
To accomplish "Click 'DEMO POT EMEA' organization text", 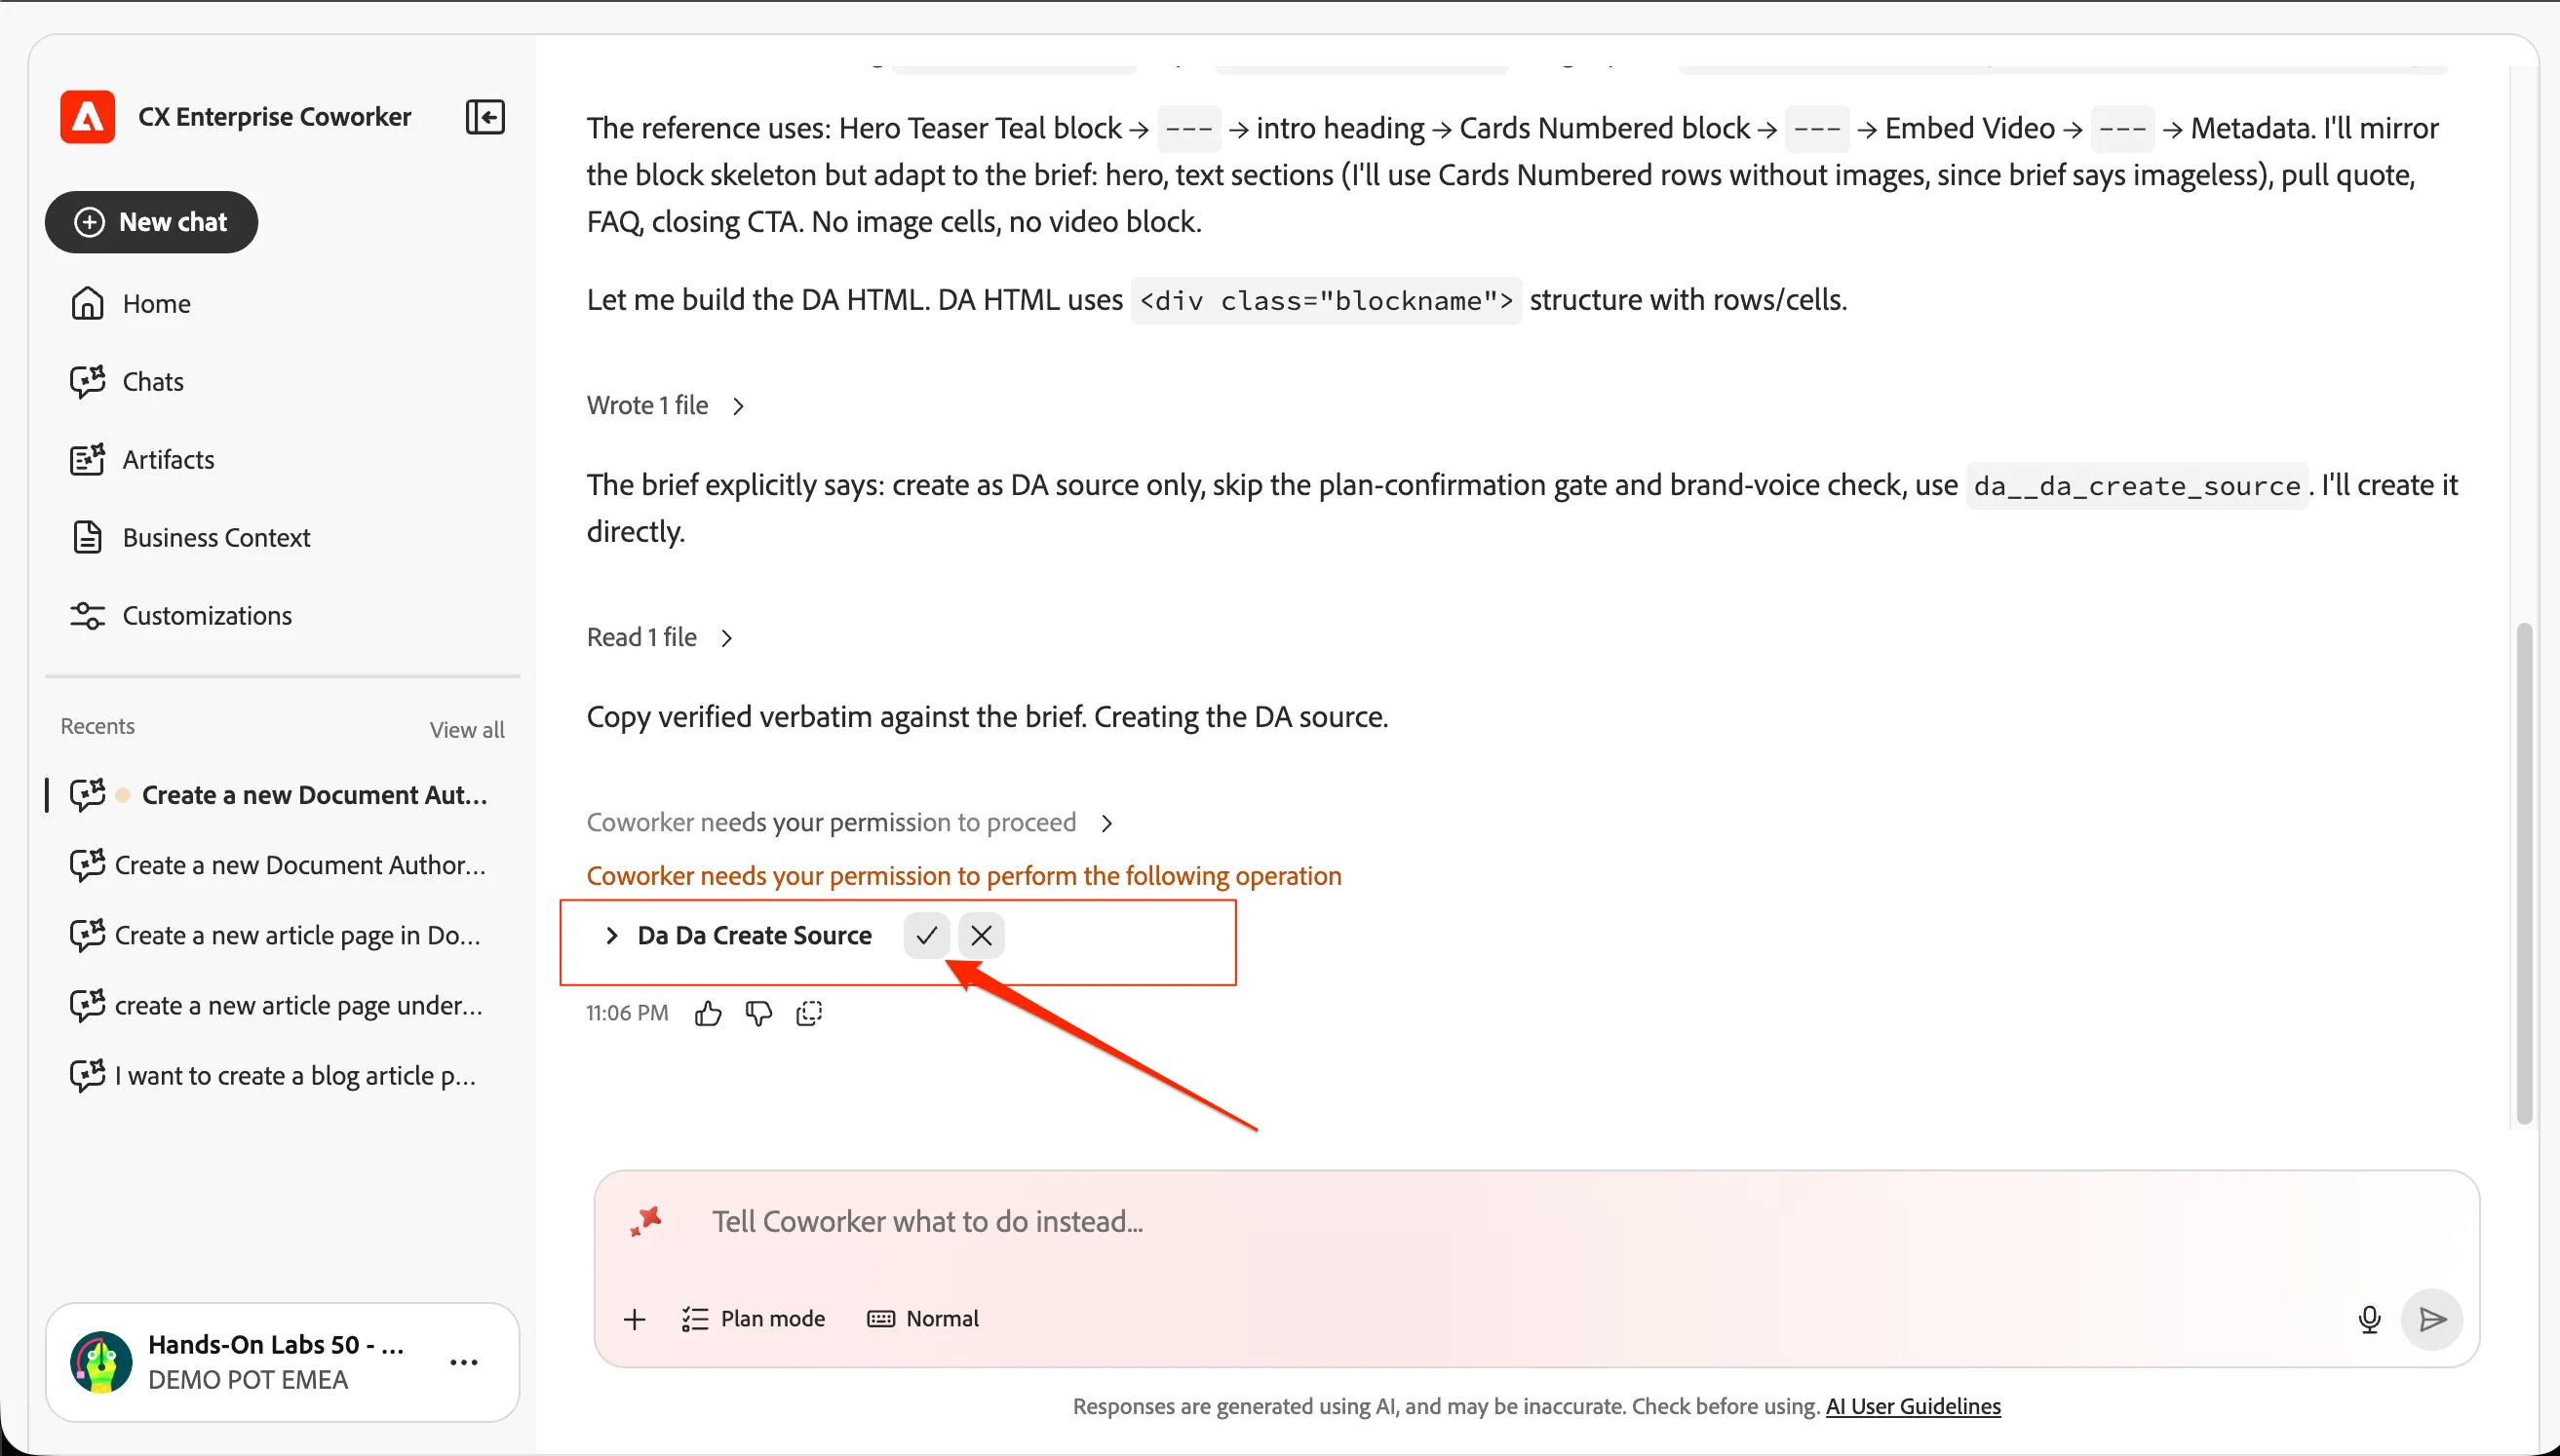I will [248, 1380].
